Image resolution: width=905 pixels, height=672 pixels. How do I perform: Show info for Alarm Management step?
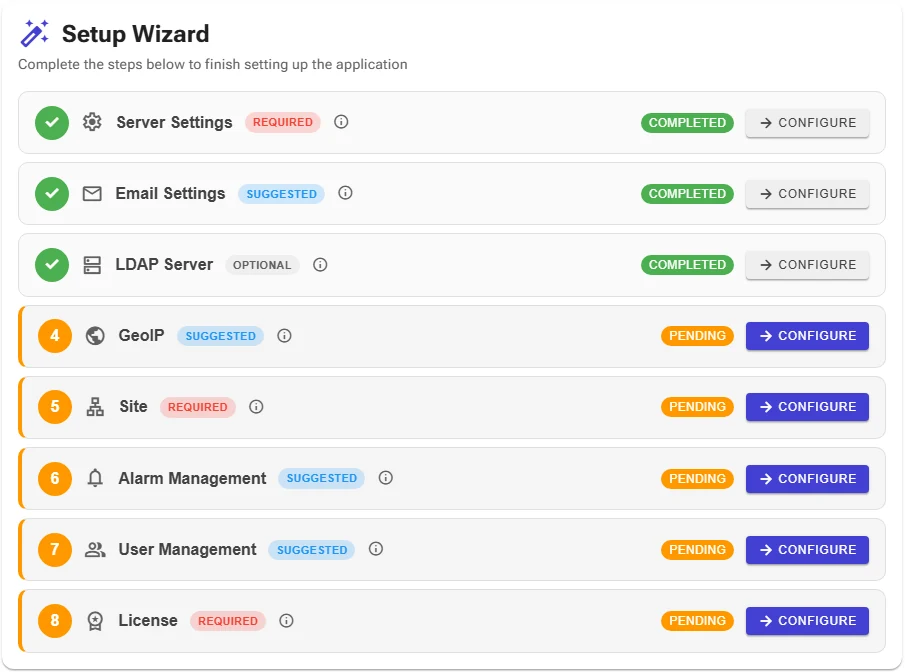pyautogui.click(x=386, y=477)
